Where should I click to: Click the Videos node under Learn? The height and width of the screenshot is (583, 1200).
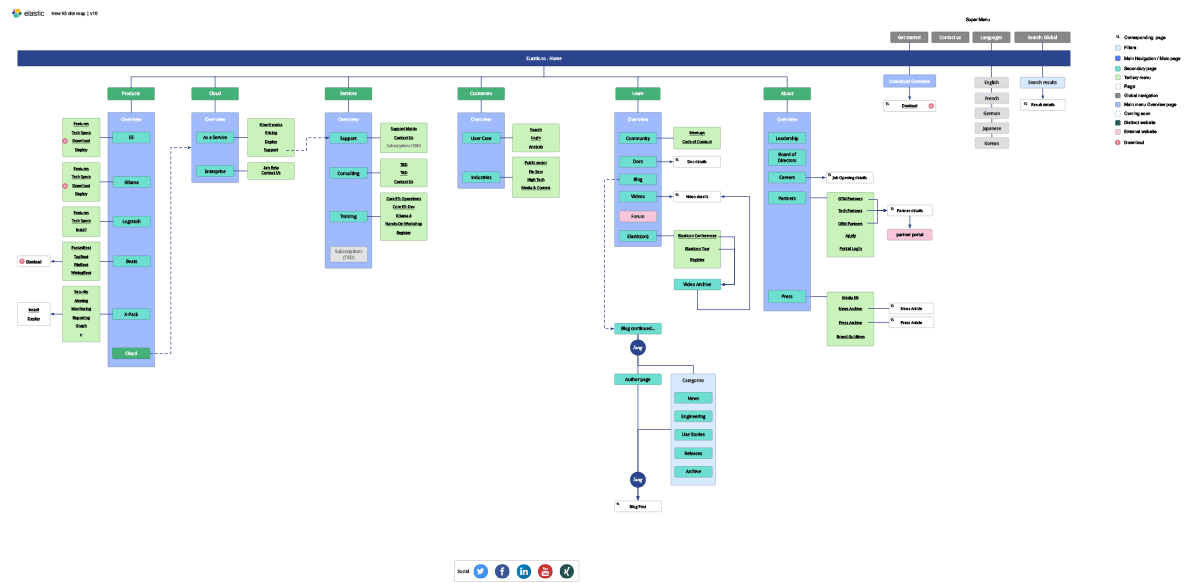pos(638,196)
